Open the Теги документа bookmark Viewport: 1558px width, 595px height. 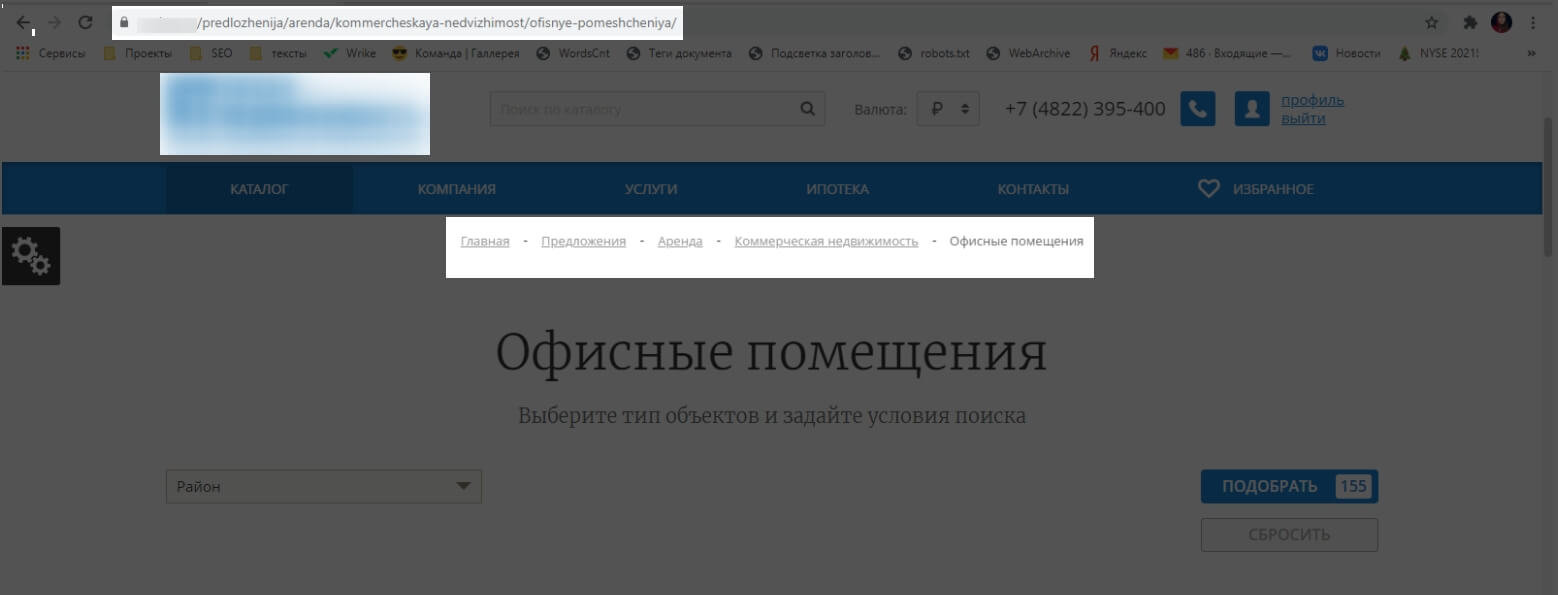coord(679,53)
